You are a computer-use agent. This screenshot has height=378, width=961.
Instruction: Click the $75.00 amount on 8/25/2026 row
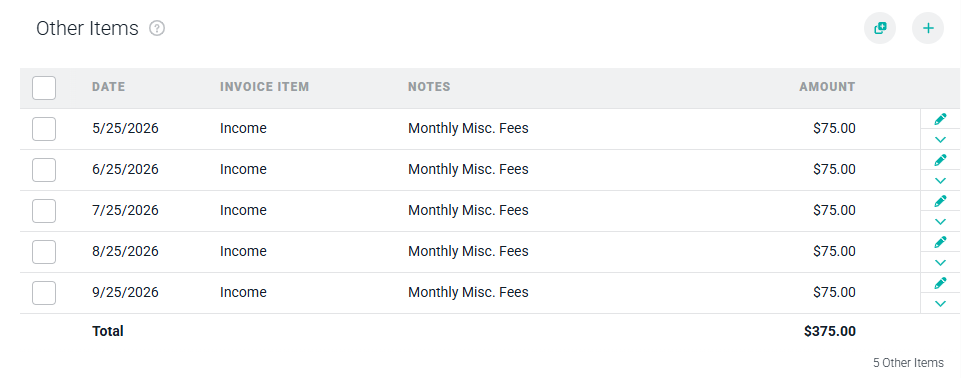coord(834,251)
